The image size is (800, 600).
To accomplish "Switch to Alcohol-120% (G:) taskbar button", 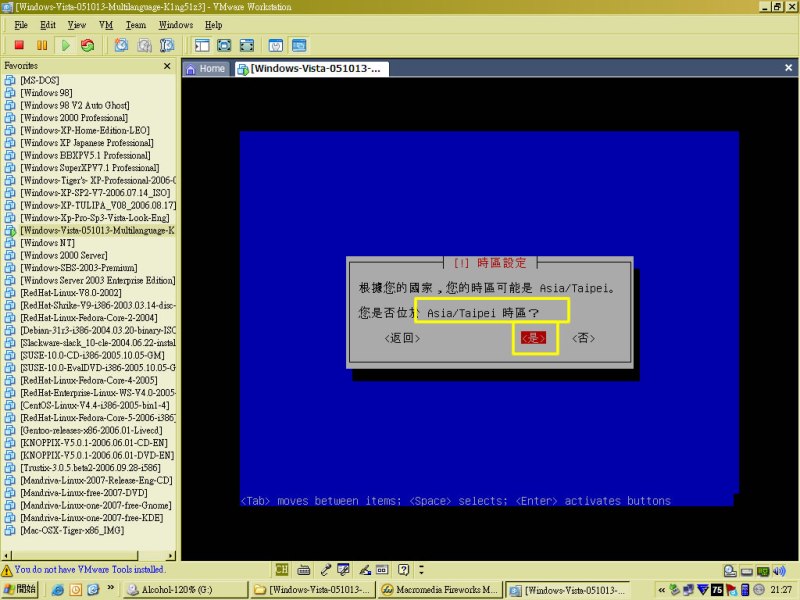I will pyautogui.click(x=186, y=590).
